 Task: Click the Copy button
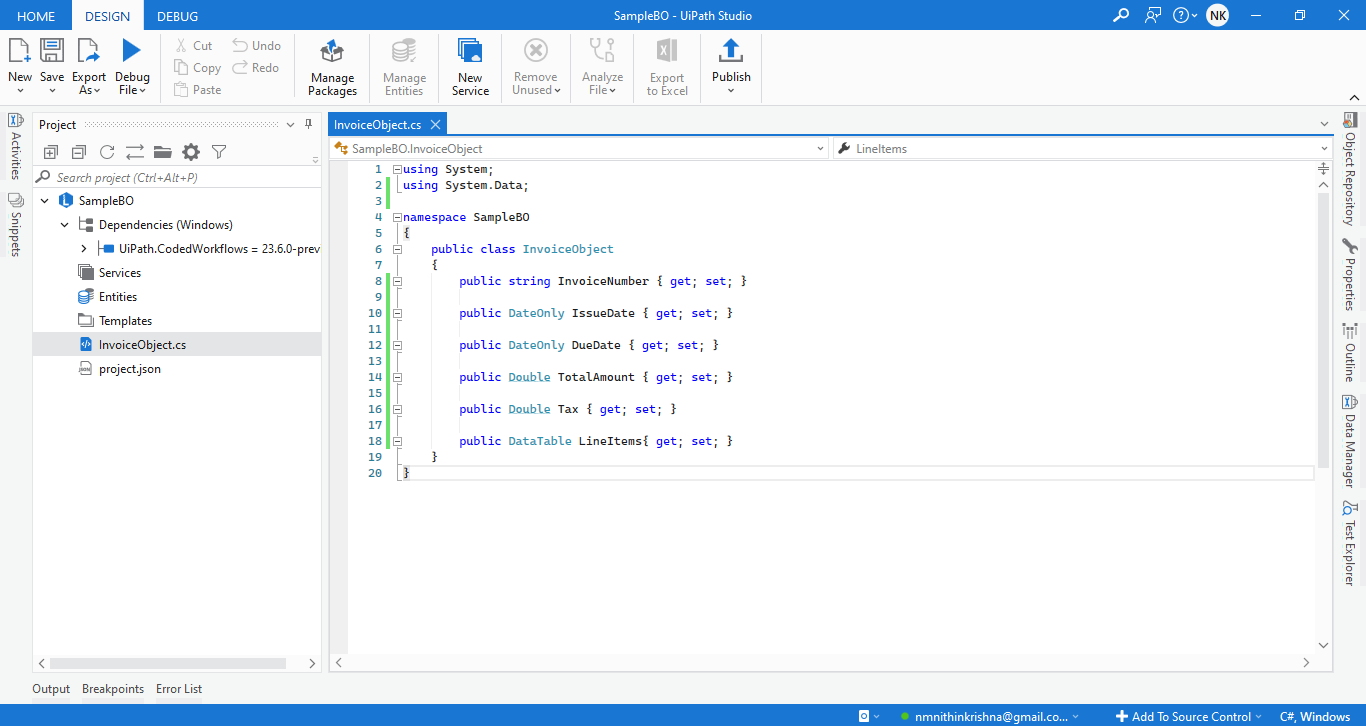tap(197, 68)
